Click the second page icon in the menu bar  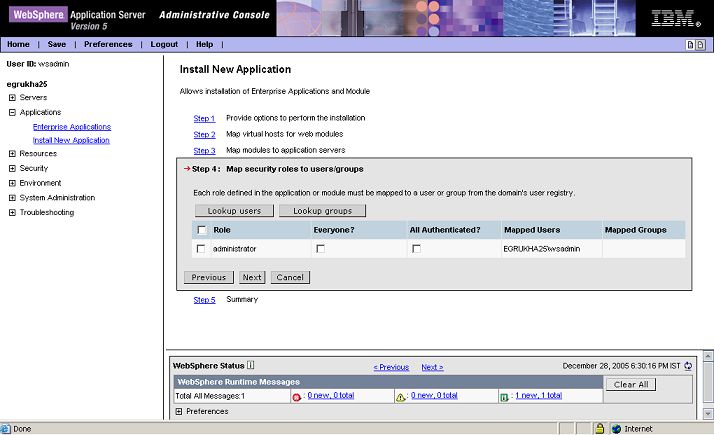point(700,45)
